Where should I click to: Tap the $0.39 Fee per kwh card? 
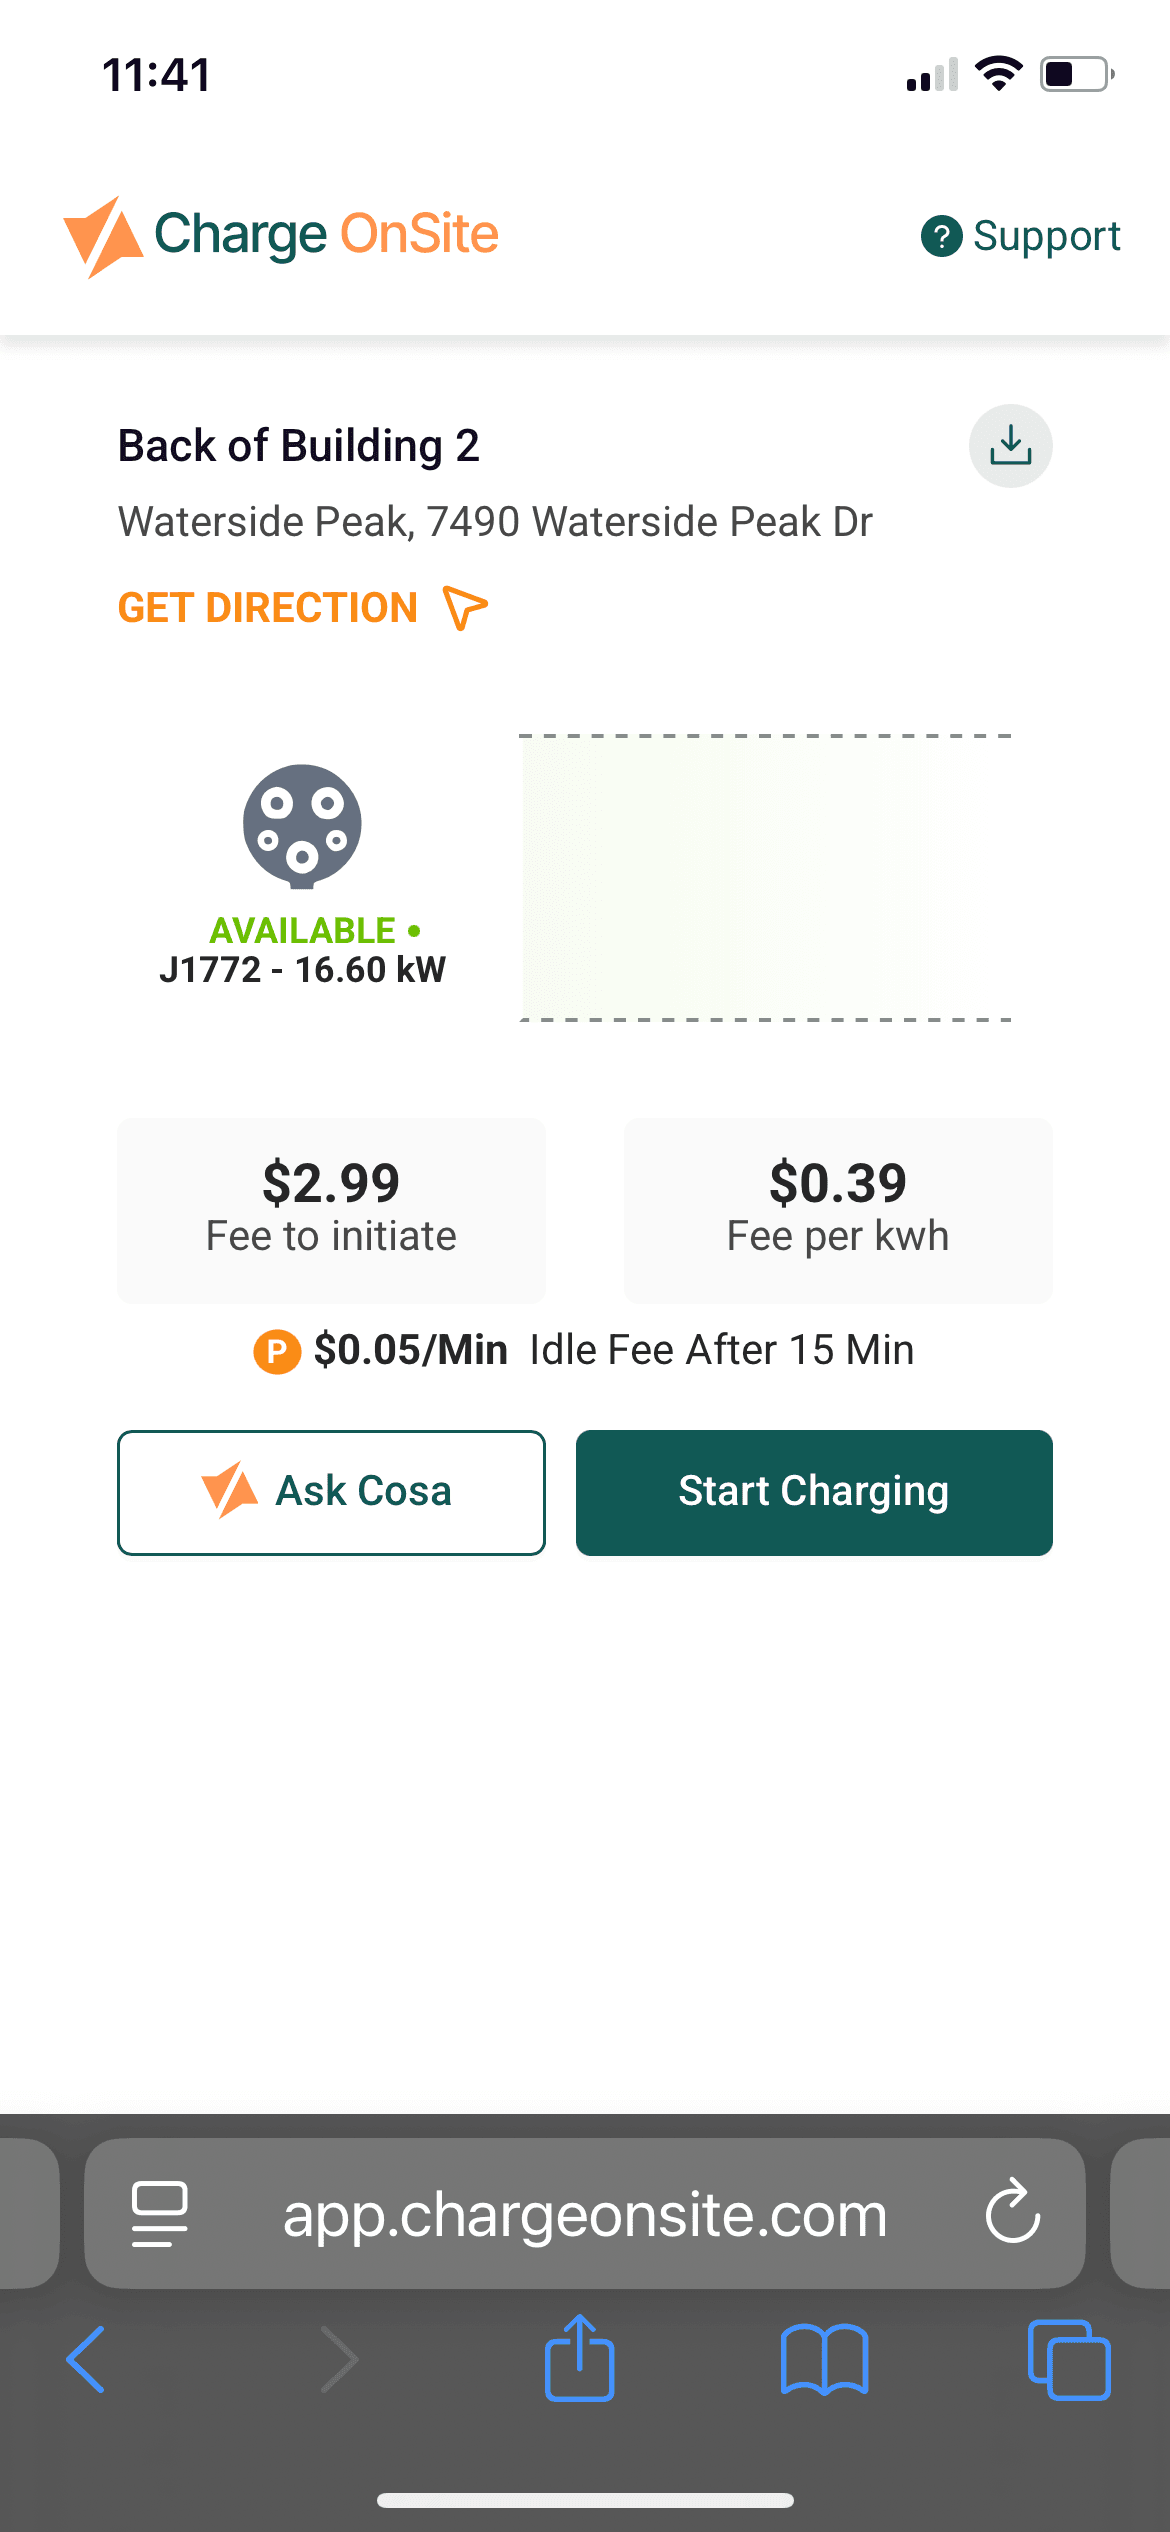pyautogui.click(x=838, y=1210)
